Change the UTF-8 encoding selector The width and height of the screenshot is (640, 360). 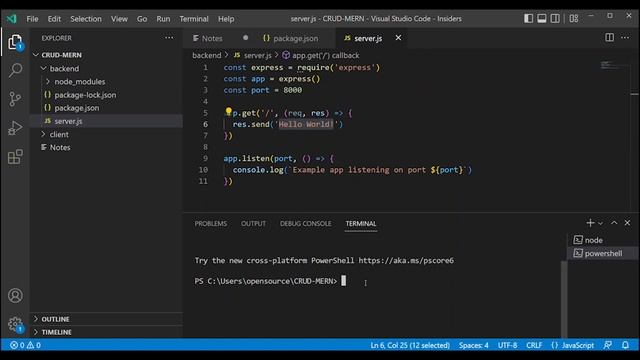click(x=507, y=345)
